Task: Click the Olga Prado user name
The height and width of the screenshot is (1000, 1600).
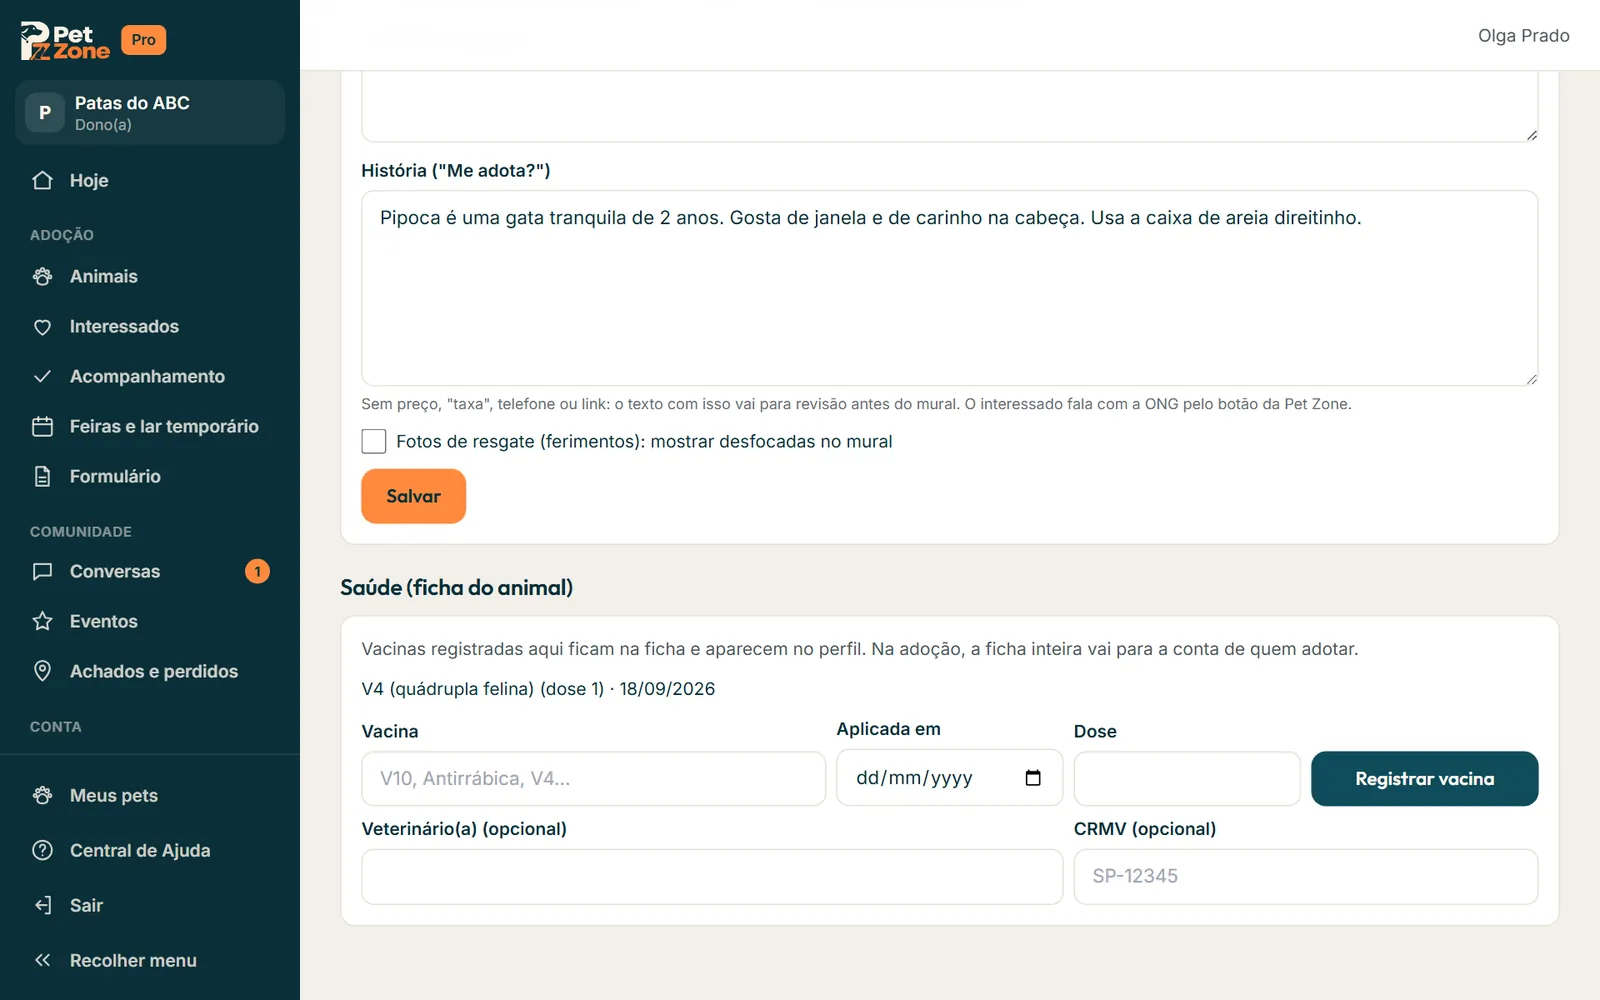Action: point(1523,36)
